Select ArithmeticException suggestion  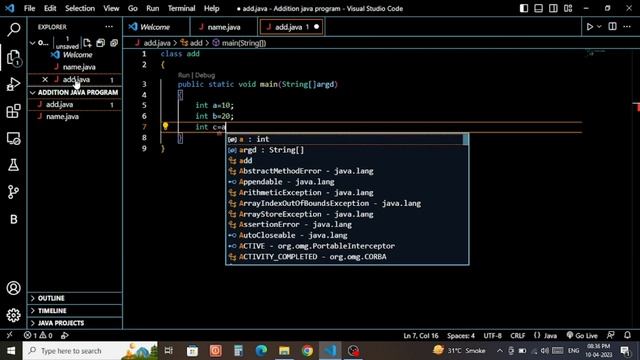pos(345,192)
